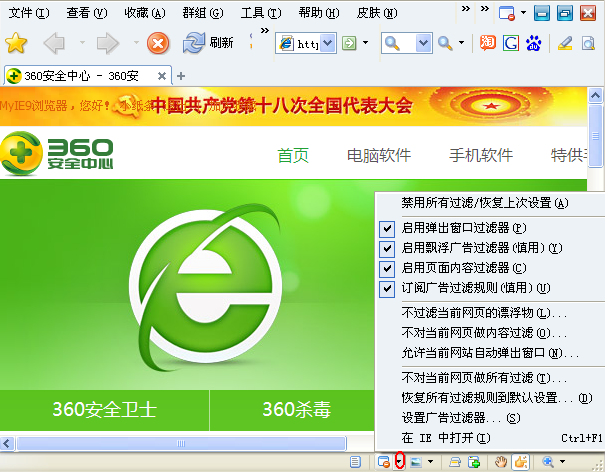Viewport: 605px width, 472px height.
Task: Expand hidden toolbar items chevron near refresh
Action: point(264,30)
